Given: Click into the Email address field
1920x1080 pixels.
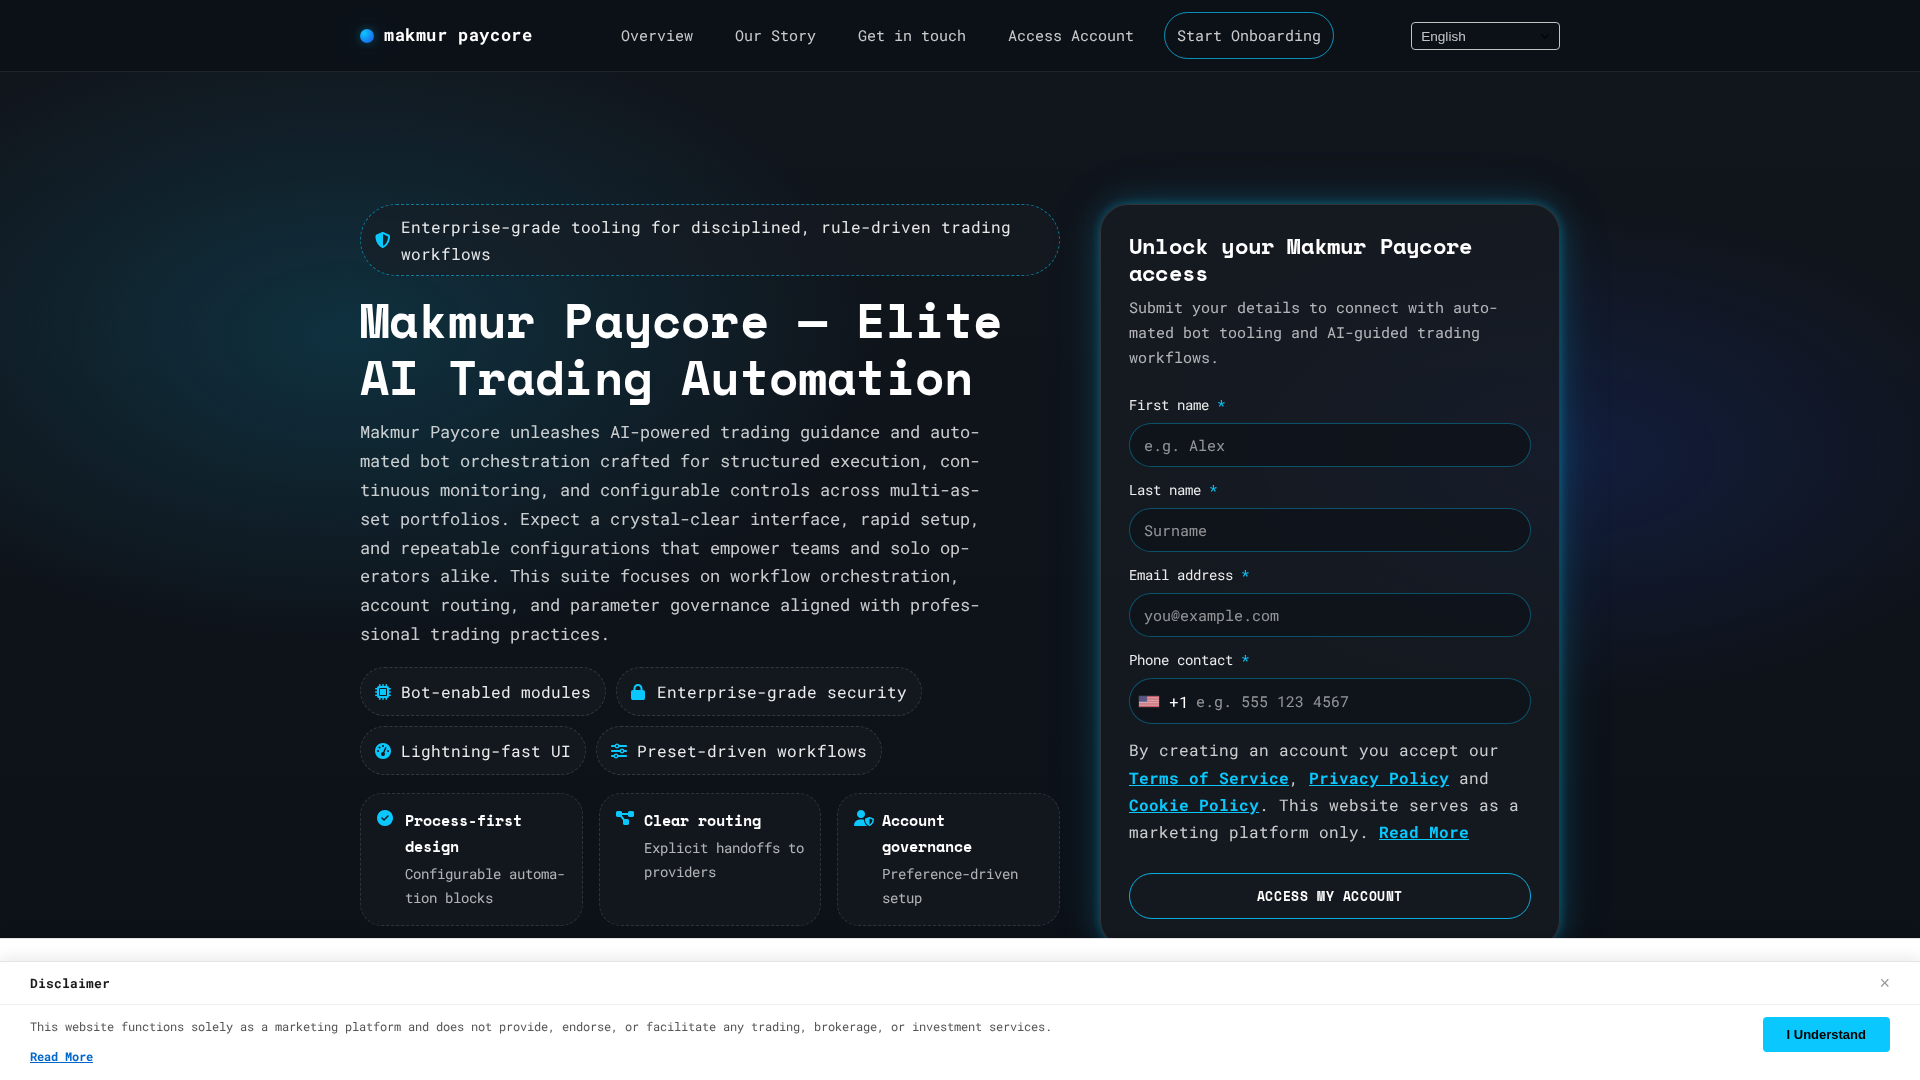Looking at the screenshot, I should (x=1330, y=615).
